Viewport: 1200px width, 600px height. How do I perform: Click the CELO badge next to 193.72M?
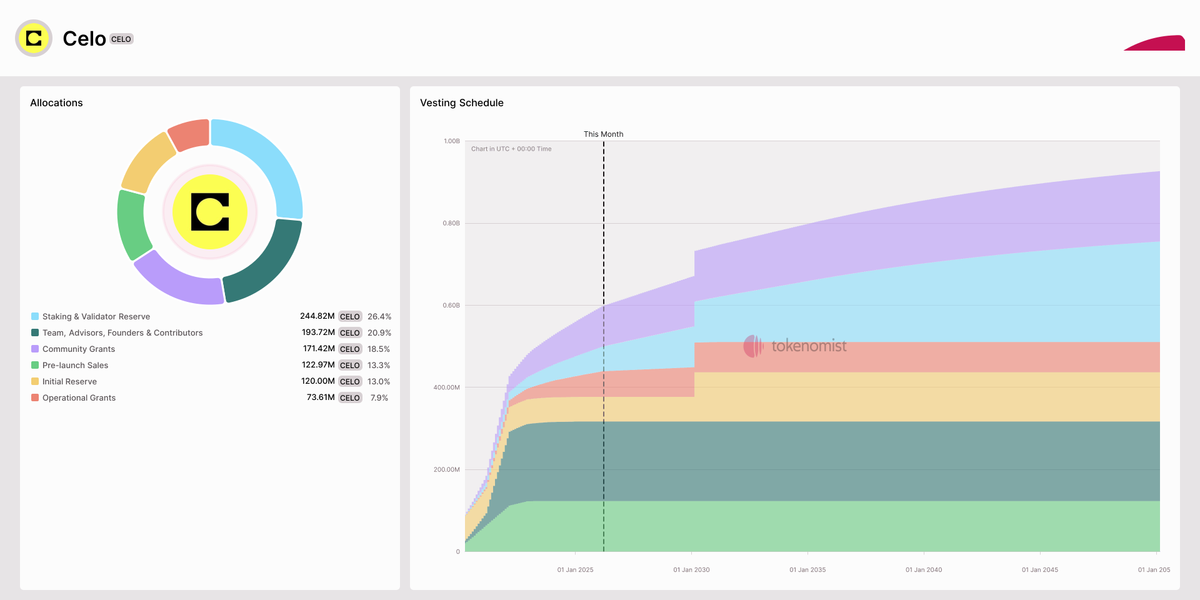tap(348, 332)
